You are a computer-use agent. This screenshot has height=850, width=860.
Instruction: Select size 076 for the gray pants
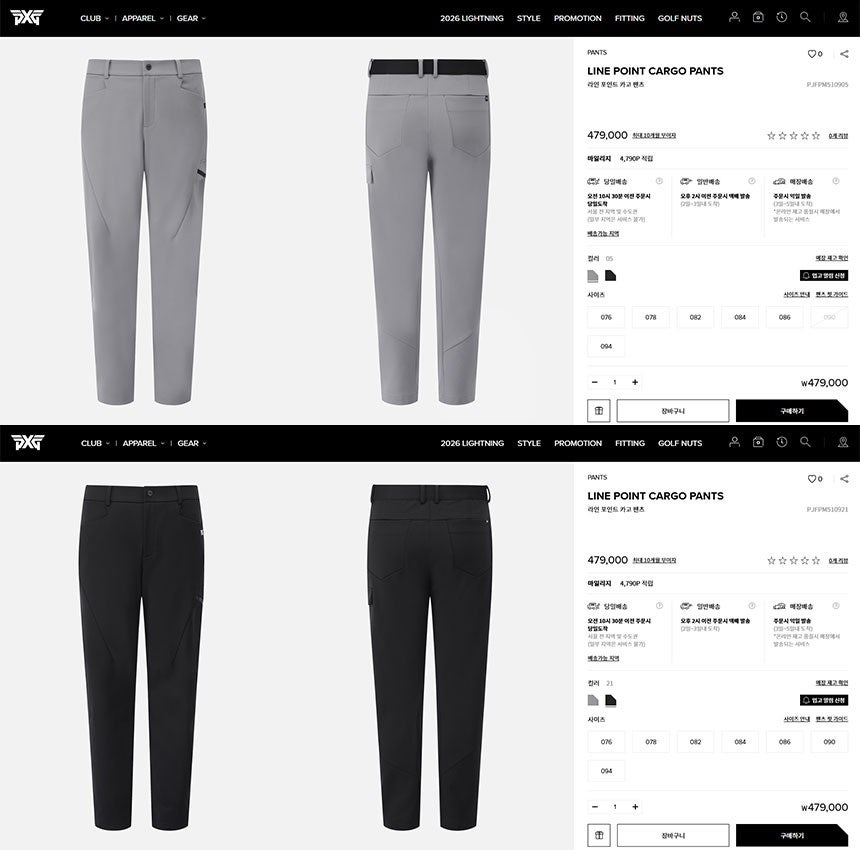(606, 317)
